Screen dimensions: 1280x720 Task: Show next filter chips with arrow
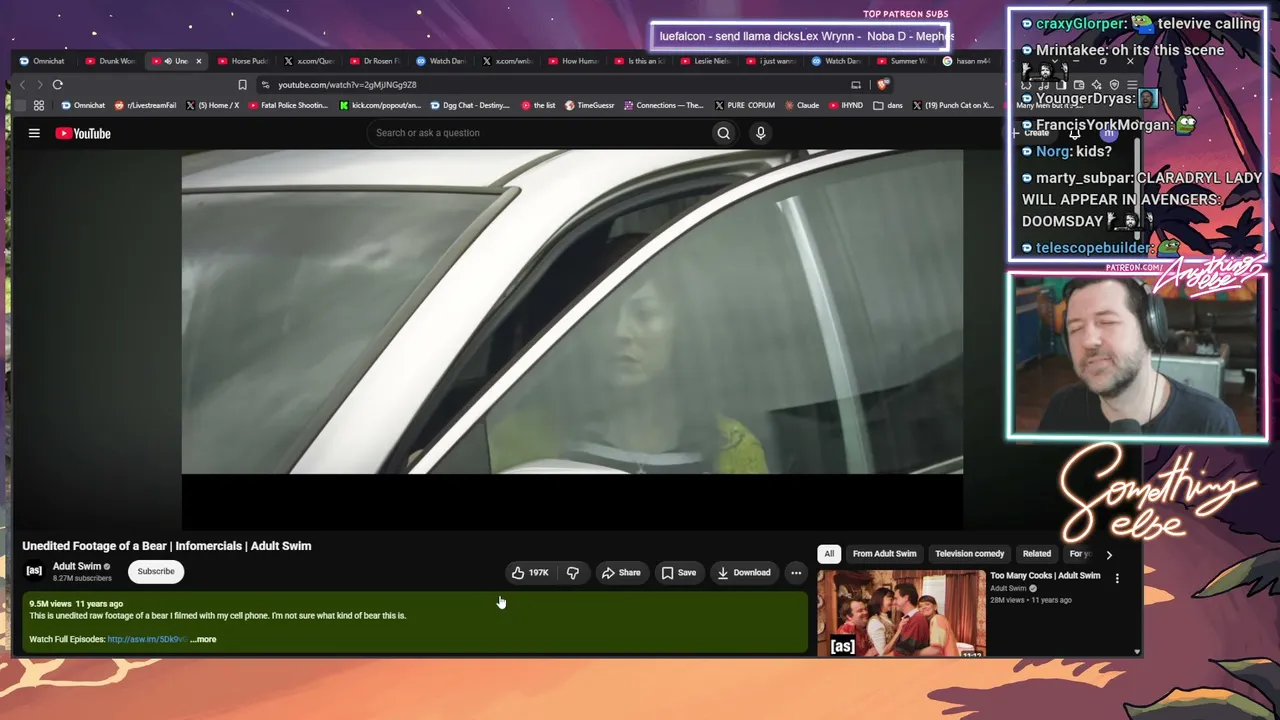1109,554
